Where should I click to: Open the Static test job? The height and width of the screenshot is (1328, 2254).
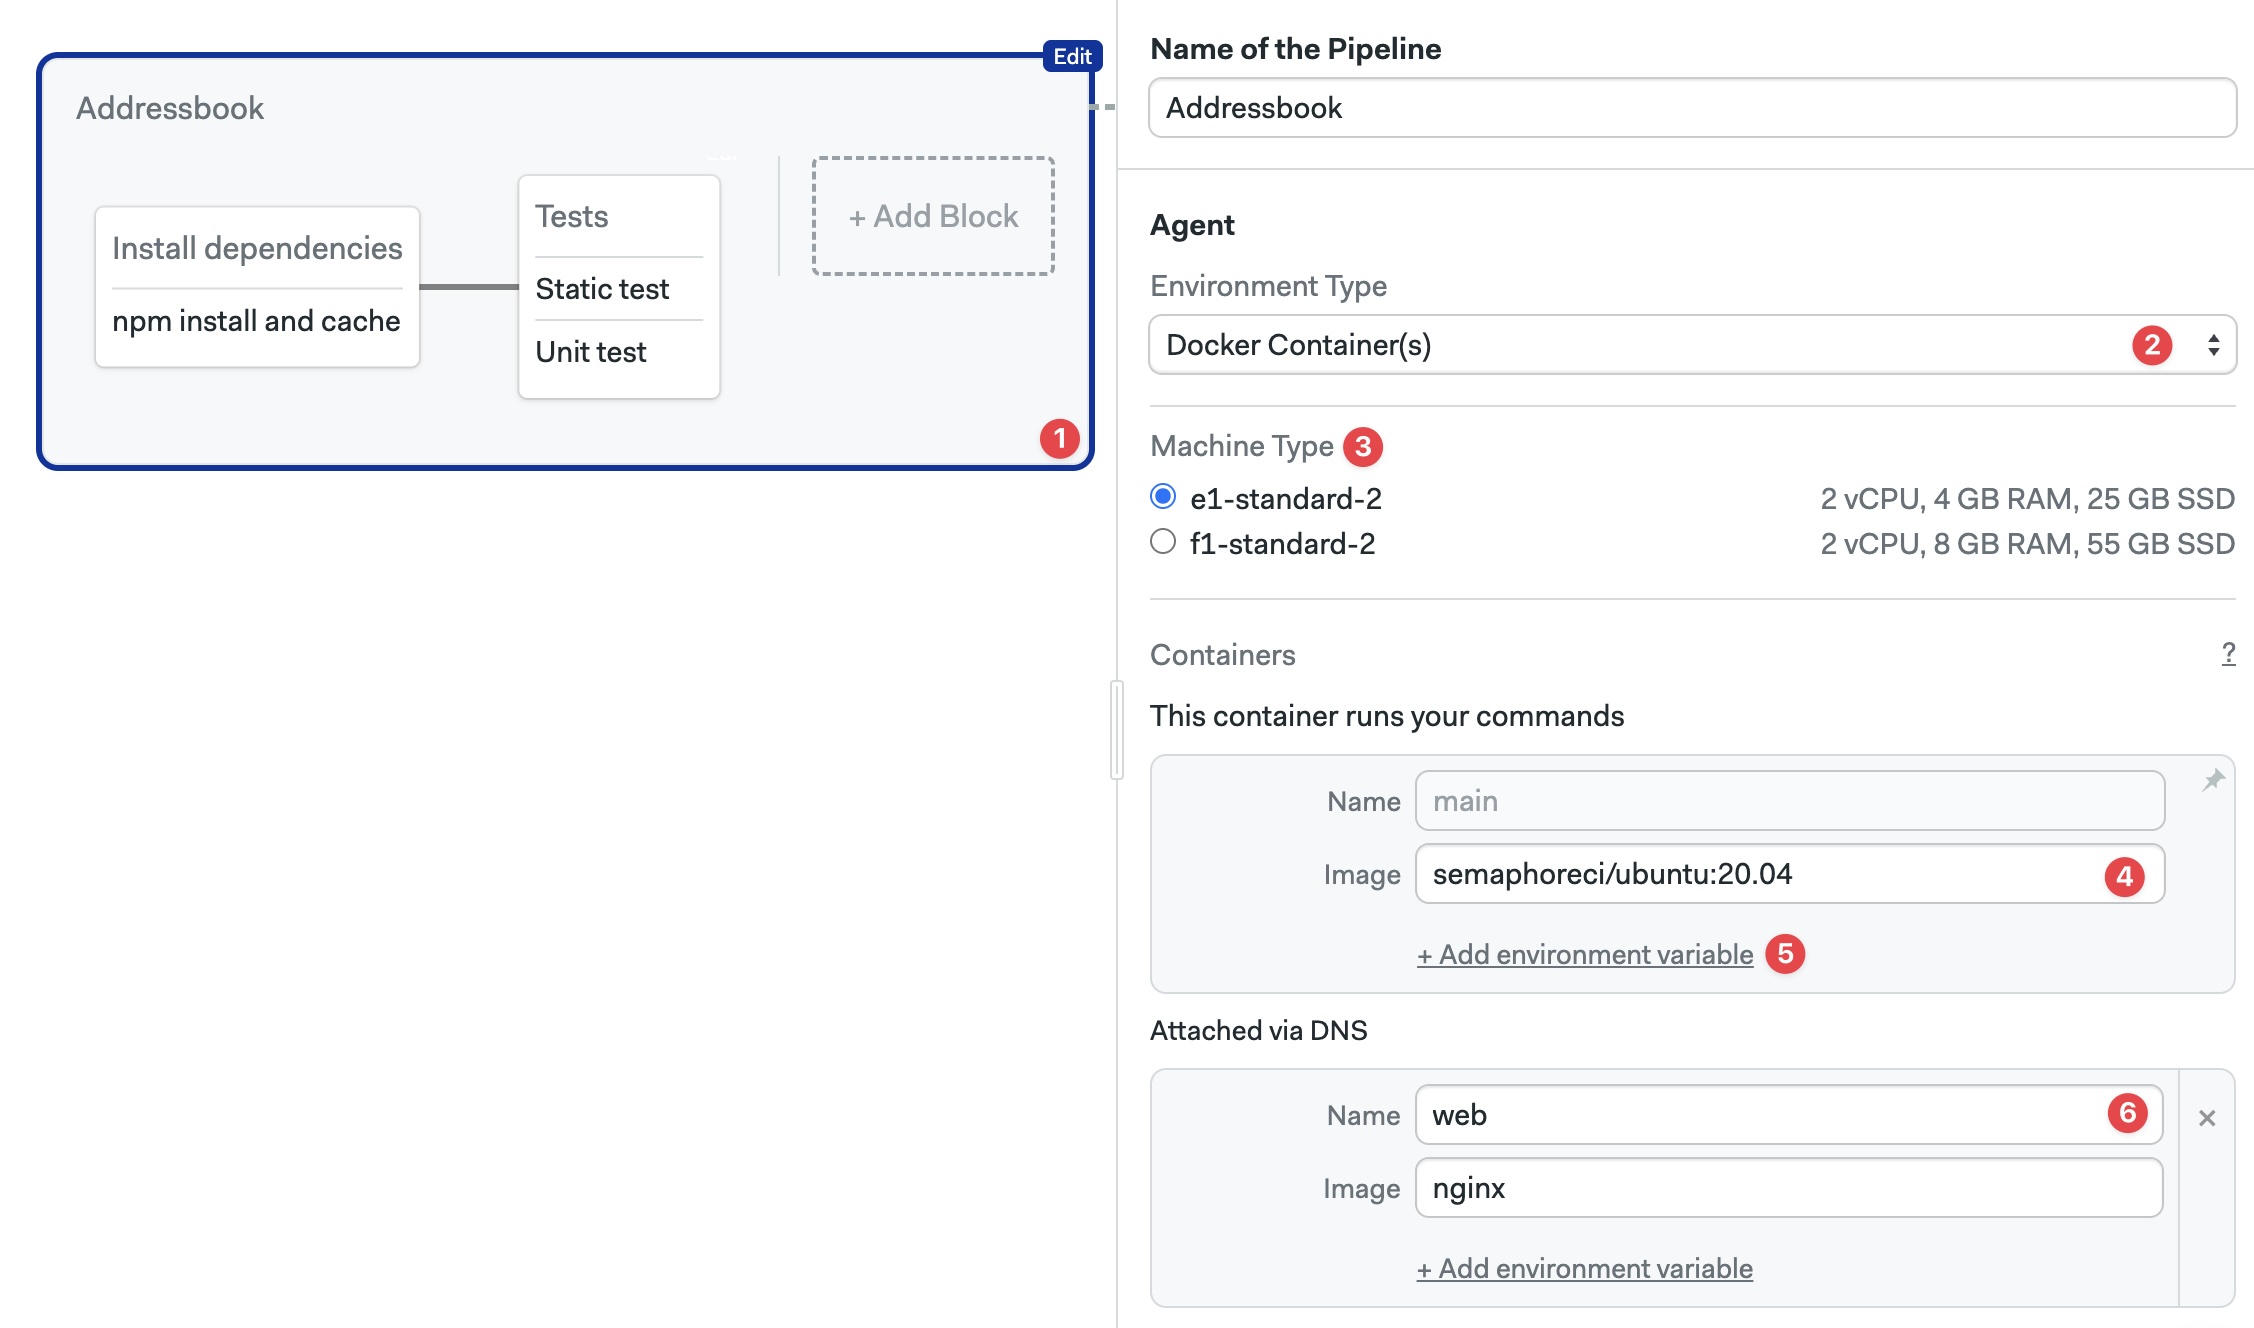[x=602, y=289]
